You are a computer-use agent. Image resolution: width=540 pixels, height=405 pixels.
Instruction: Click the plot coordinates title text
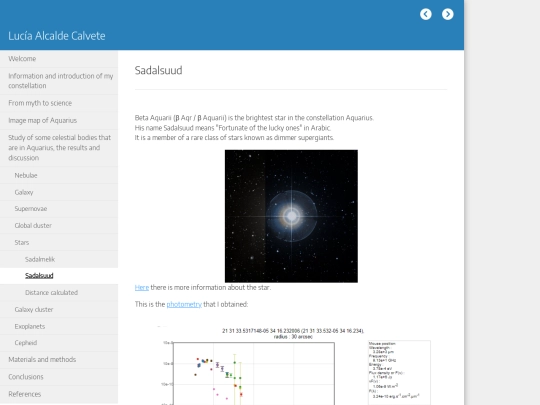coord(293,334)
